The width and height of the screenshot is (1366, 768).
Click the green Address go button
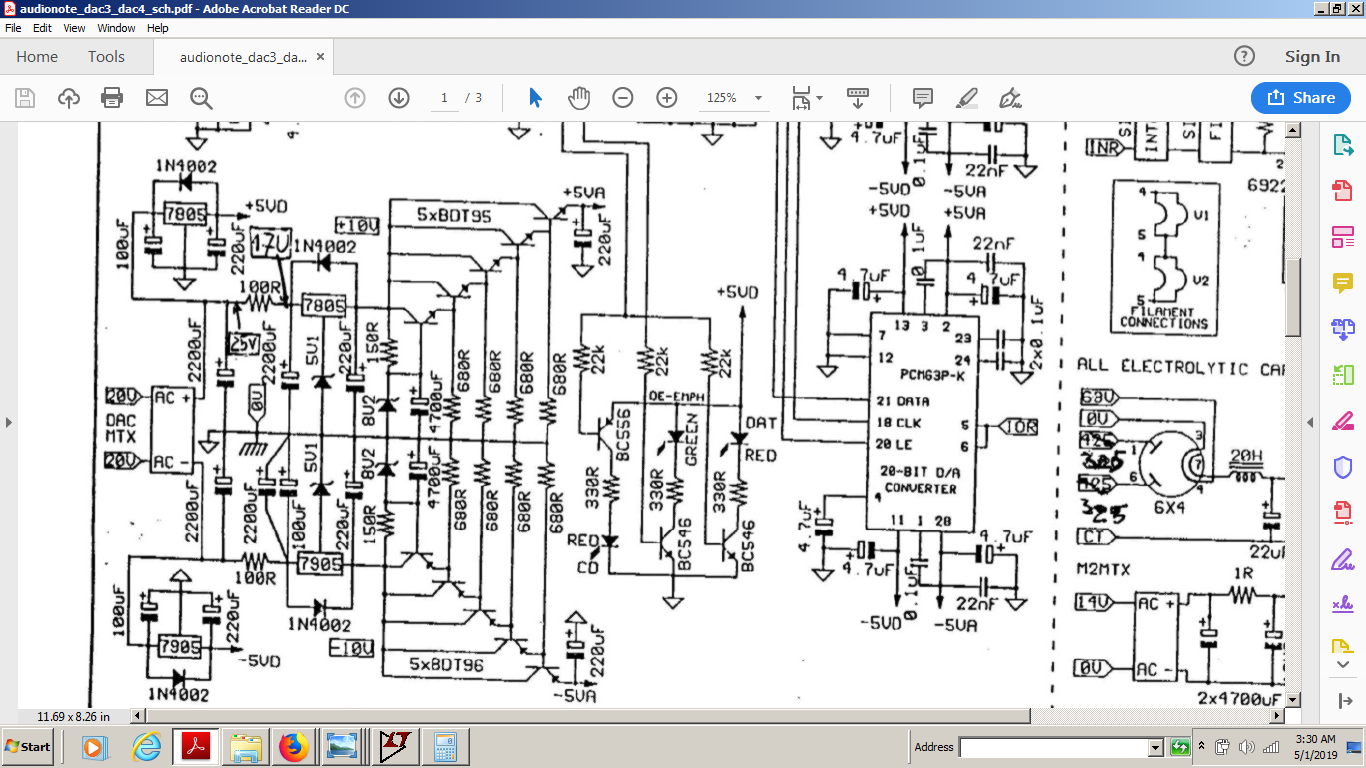[x=1179, y=747]
